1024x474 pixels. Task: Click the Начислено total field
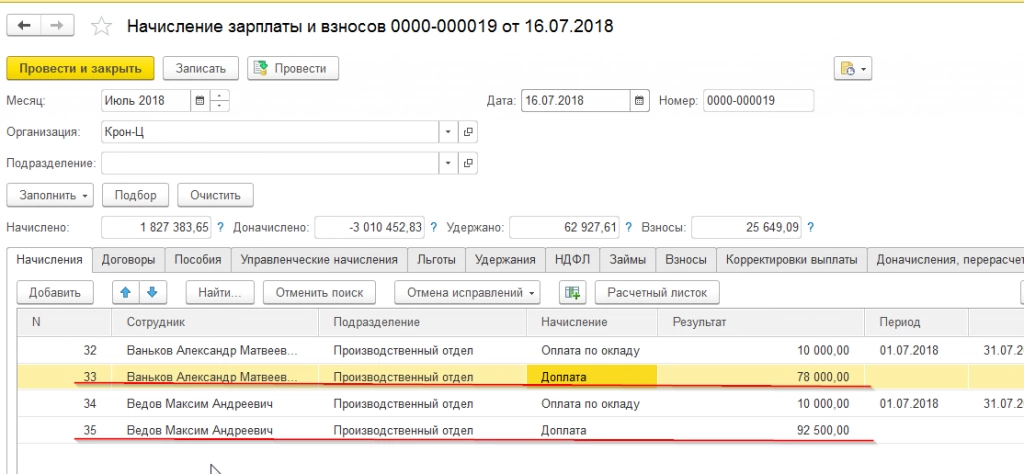(157, 227)
